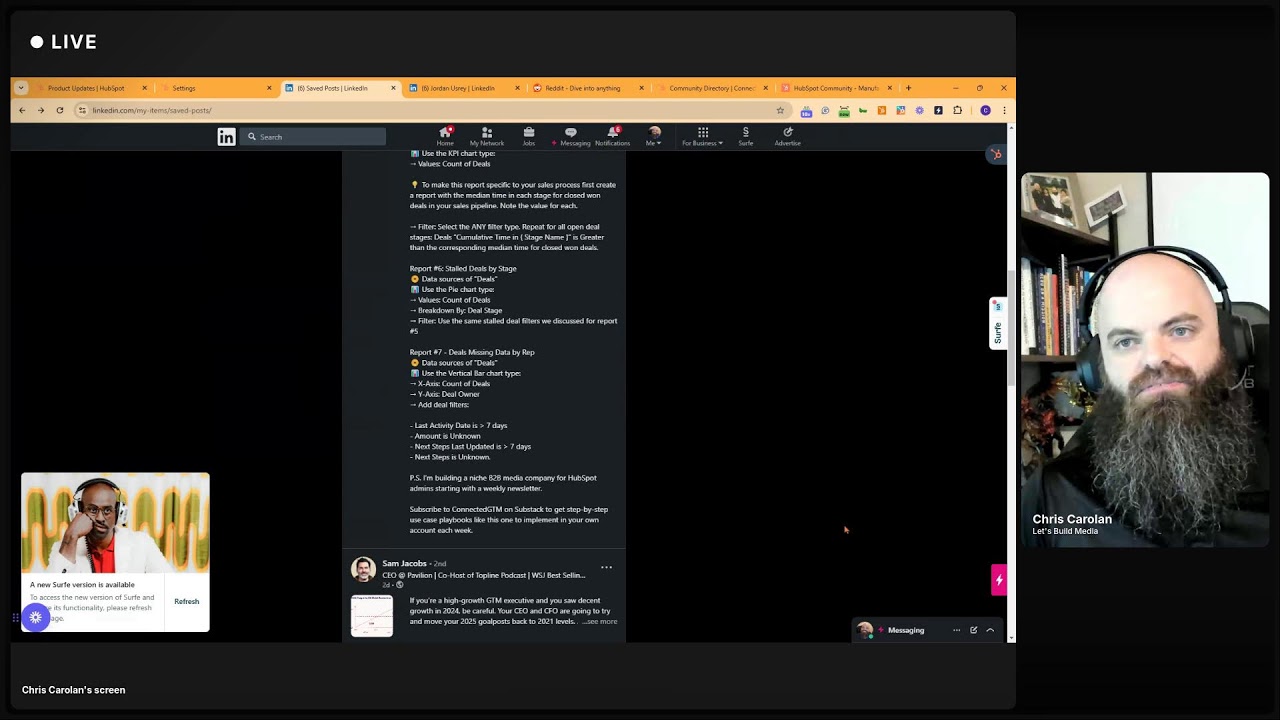The width and height of the screenshot is (1280, 720).
Task: Open the Surfe nav item
Action: 745,136
